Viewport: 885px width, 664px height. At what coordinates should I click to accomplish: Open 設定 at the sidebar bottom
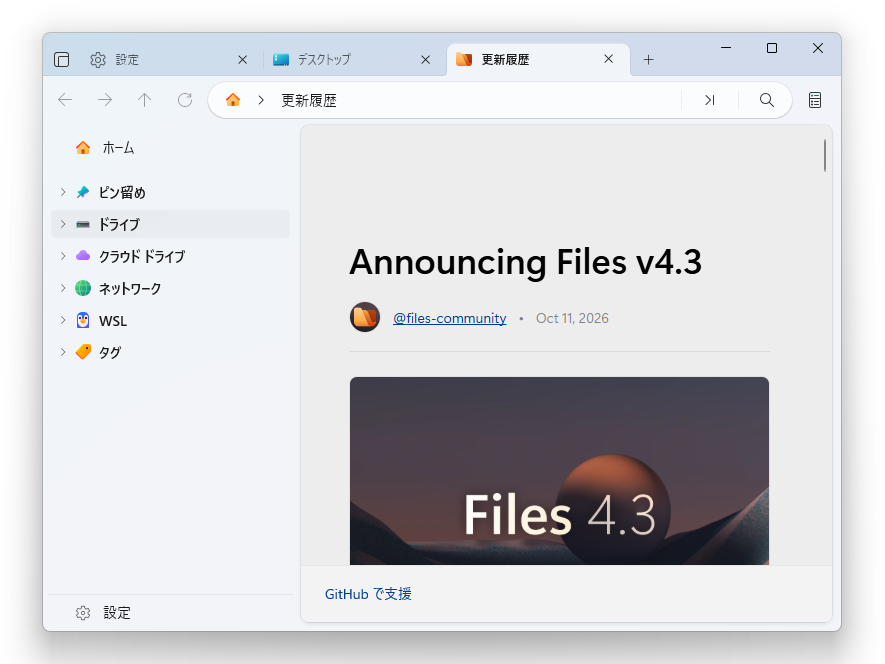point(170,613)
